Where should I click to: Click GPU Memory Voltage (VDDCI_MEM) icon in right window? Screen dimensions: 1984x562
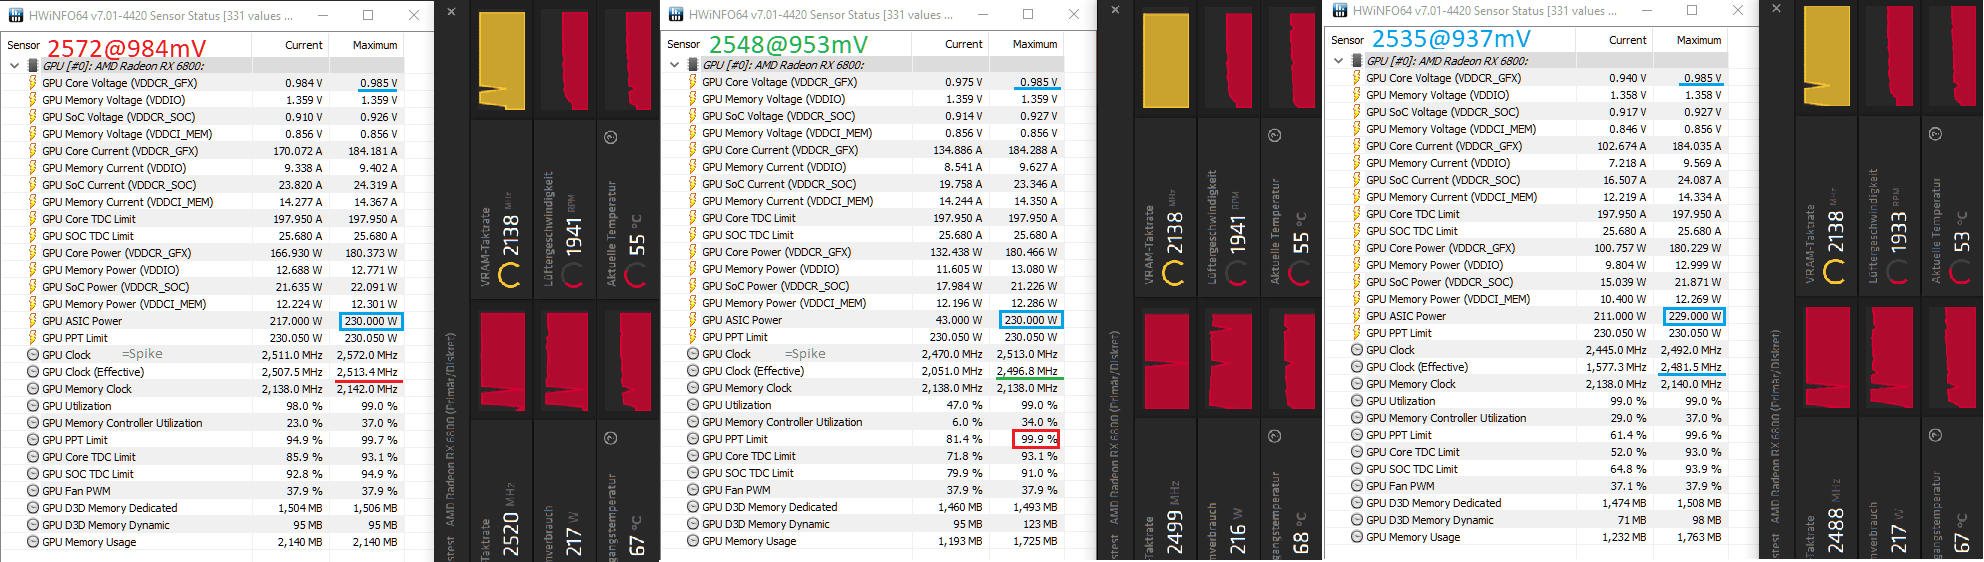pyautogui.click(x=1356, y=129)
